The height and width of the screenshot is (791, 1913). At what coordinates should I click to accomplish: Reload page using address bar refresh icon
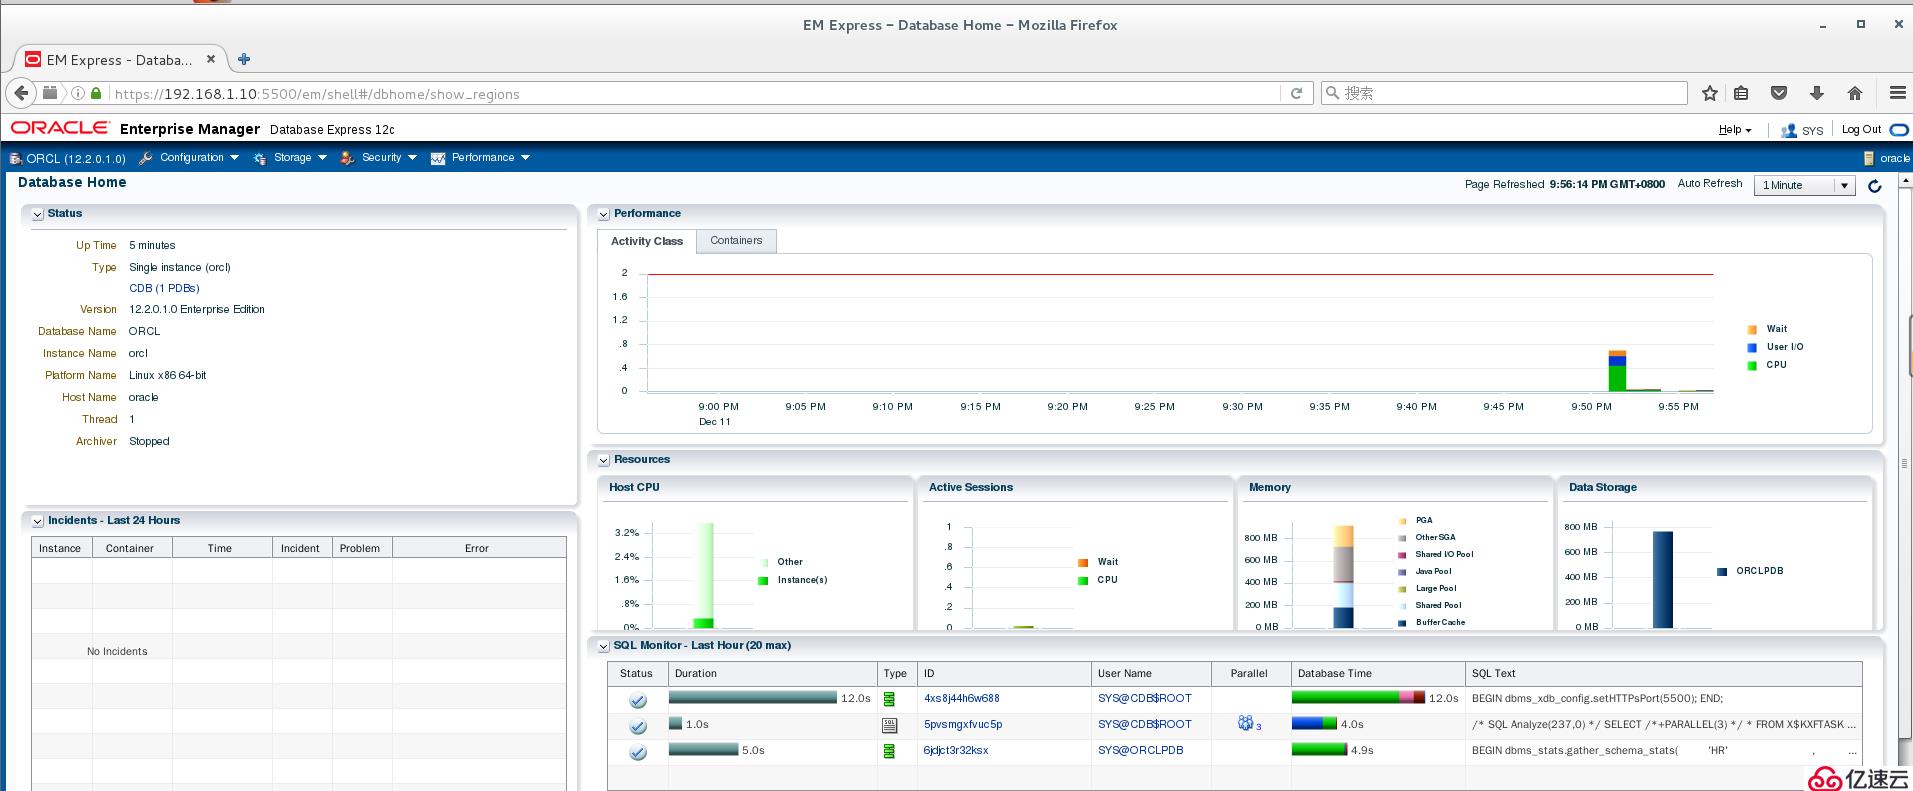point(1296,93)
